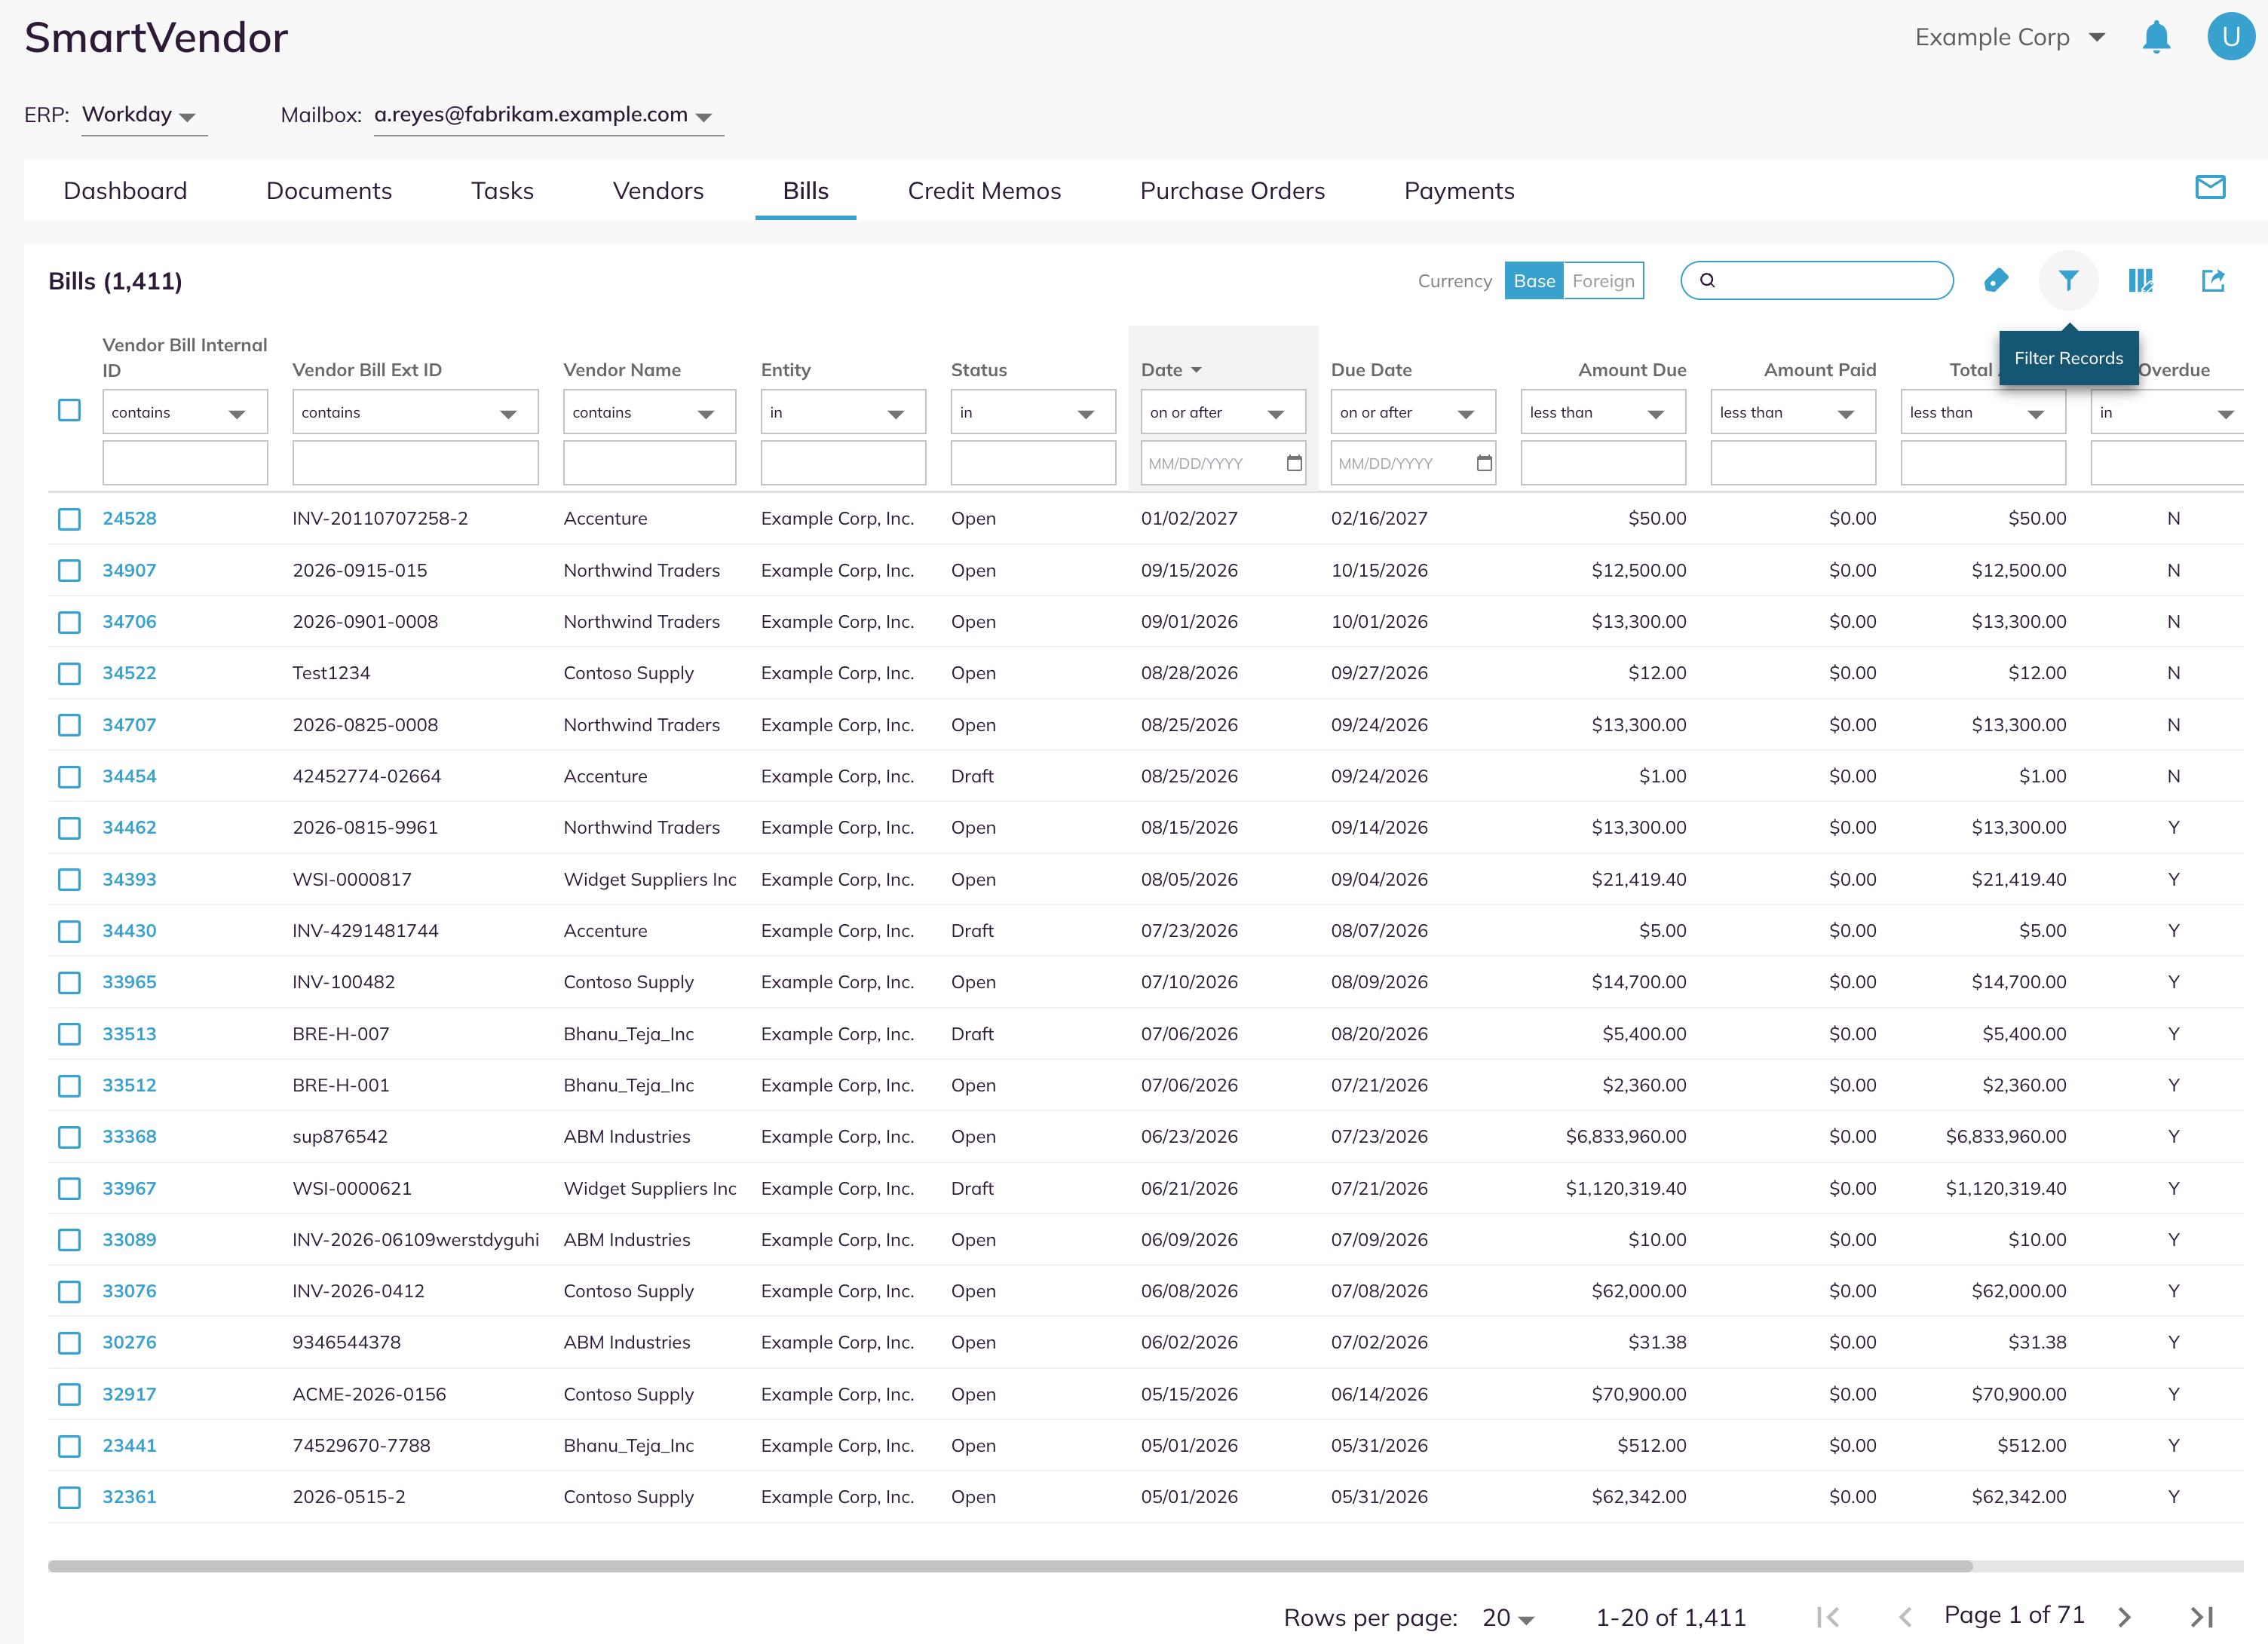Viewport: 2268px width, 1644px height.
Task: Change the rows per page dropdown
Action: point(1508,1617)
